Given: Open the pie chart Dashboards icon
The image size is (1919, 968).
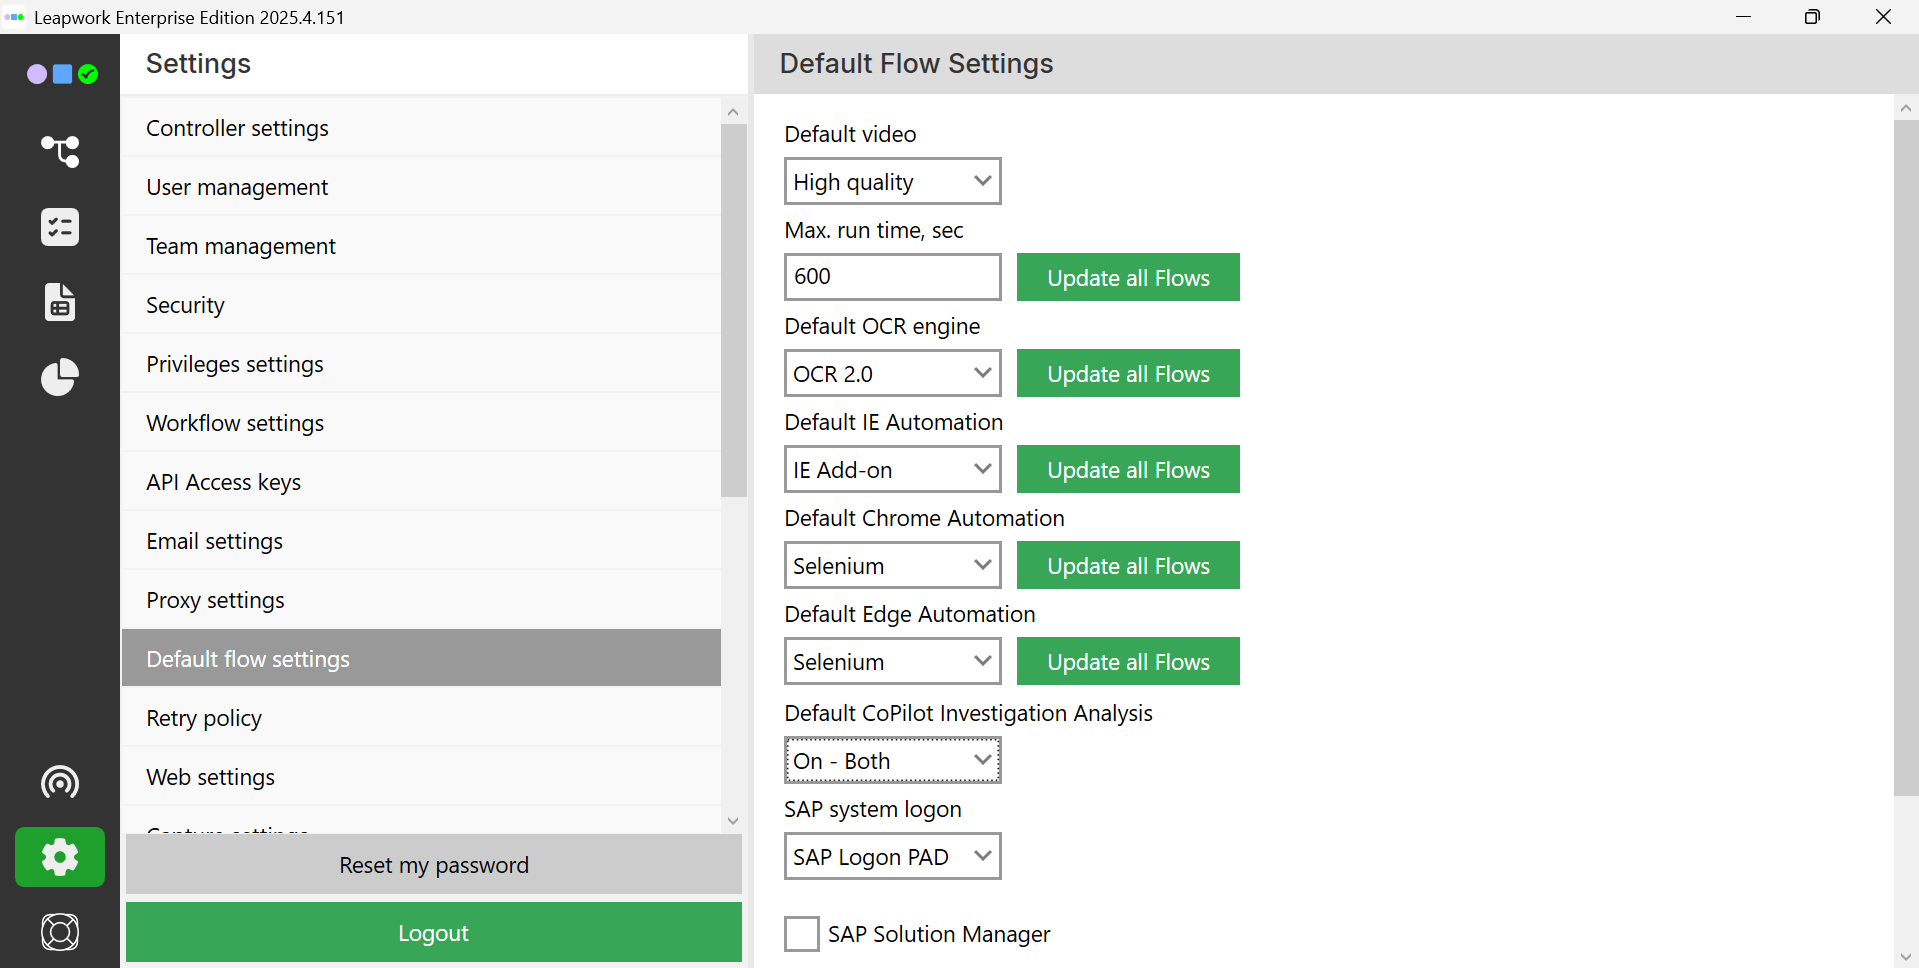Looking at the screenshot, I should click(60, 377).
